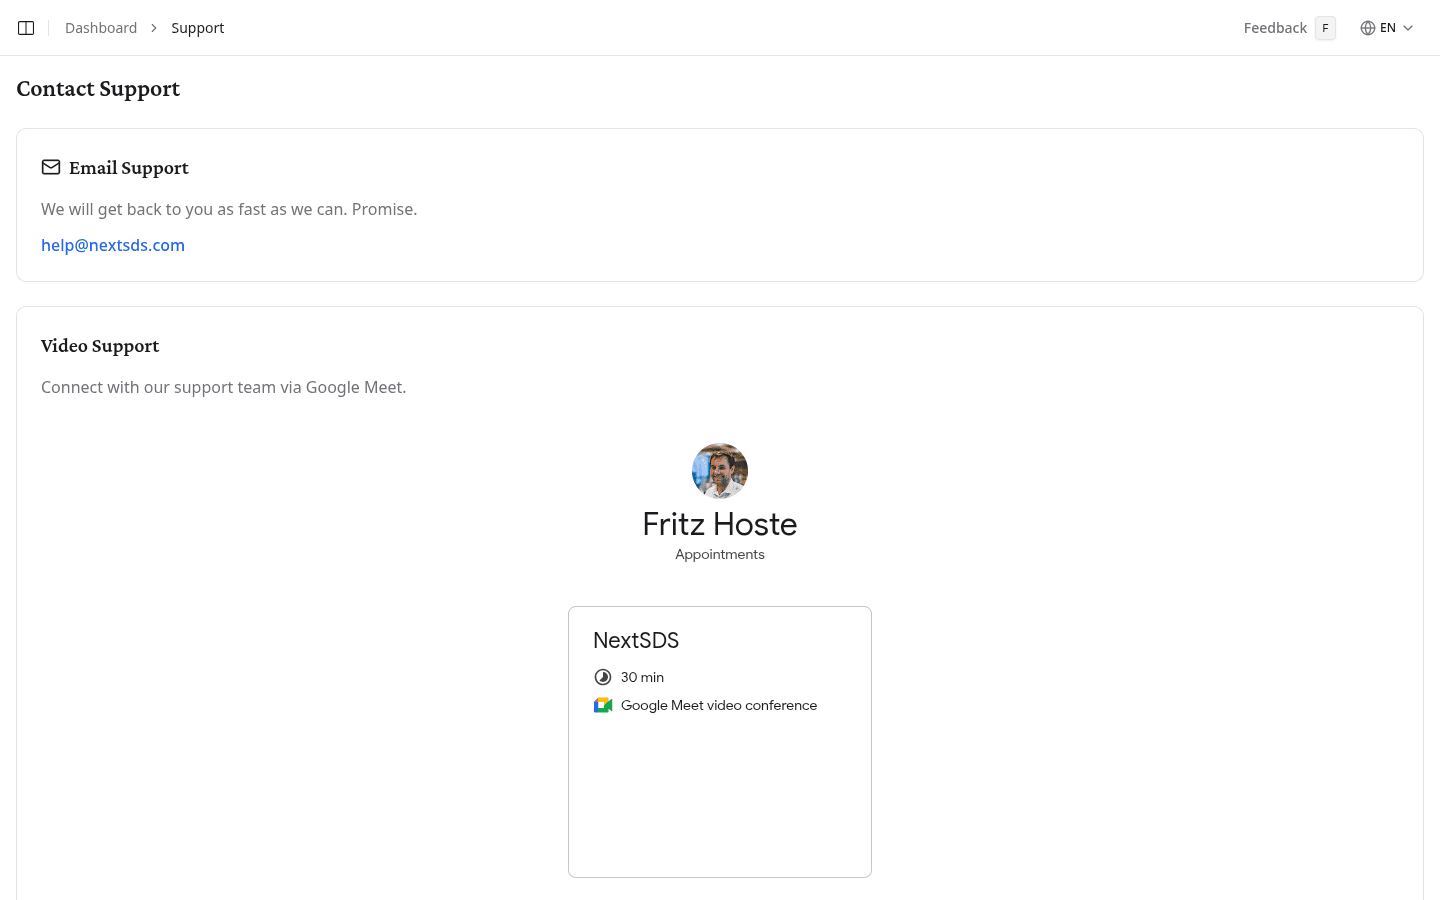Expand the language selector chevron arrow

pyautogui.click(x=1408, y=28)
